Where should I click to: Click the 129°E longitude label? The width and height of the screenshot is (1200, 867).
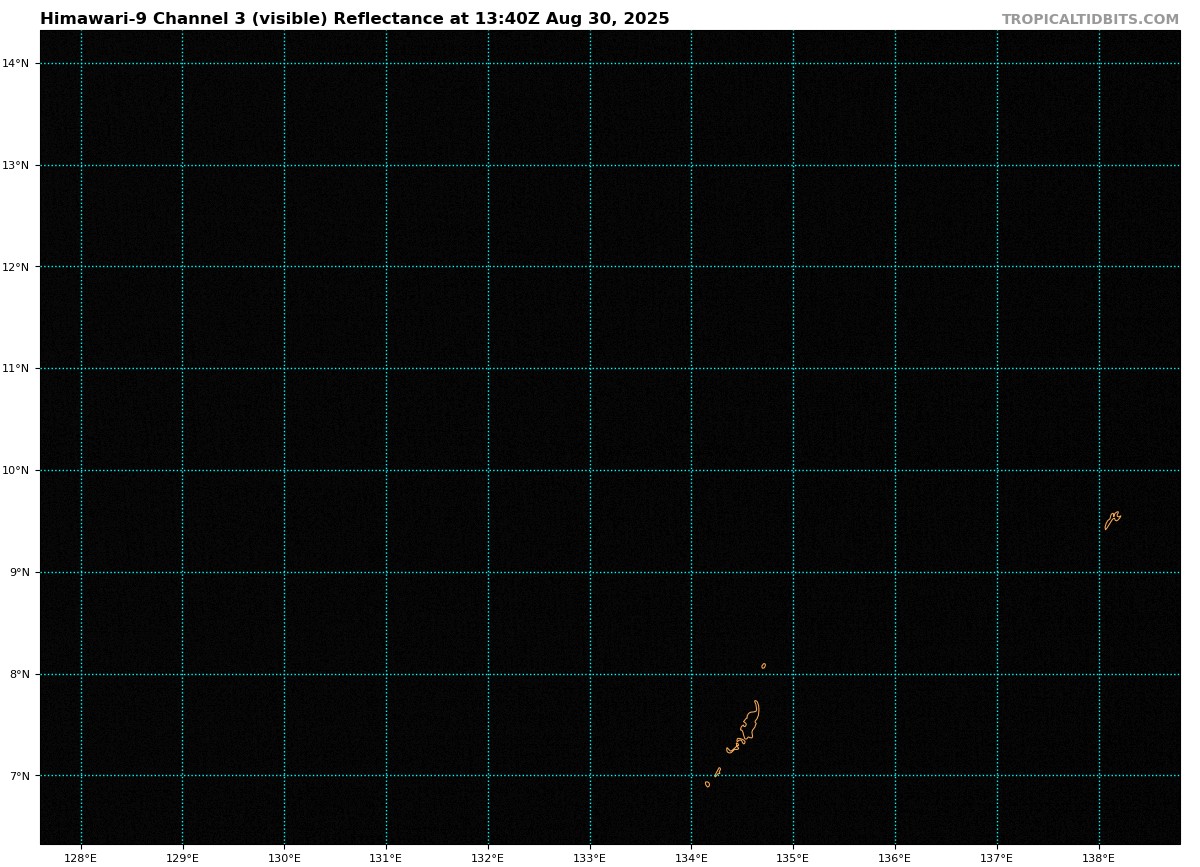(x=182, y=858)
